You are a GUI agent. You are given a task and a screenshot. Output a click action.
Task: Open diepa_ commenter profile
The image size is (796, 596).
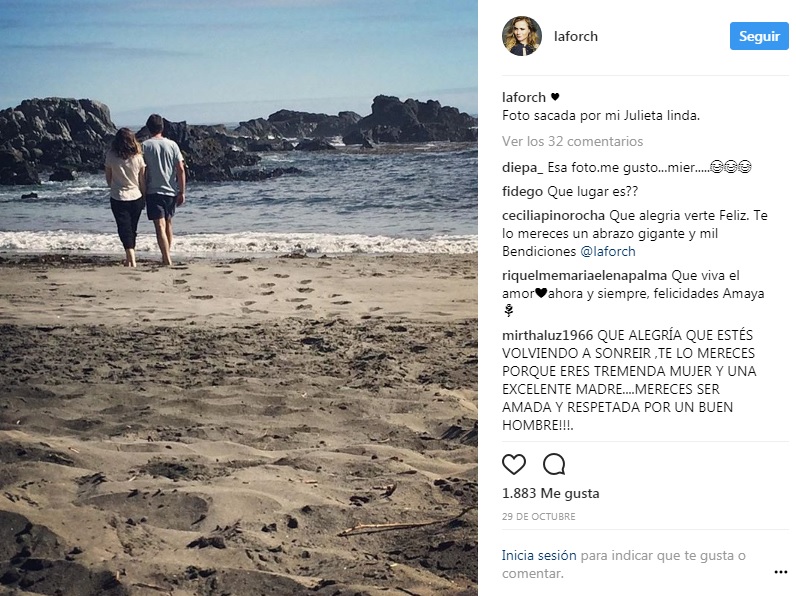tap(522, 168)
